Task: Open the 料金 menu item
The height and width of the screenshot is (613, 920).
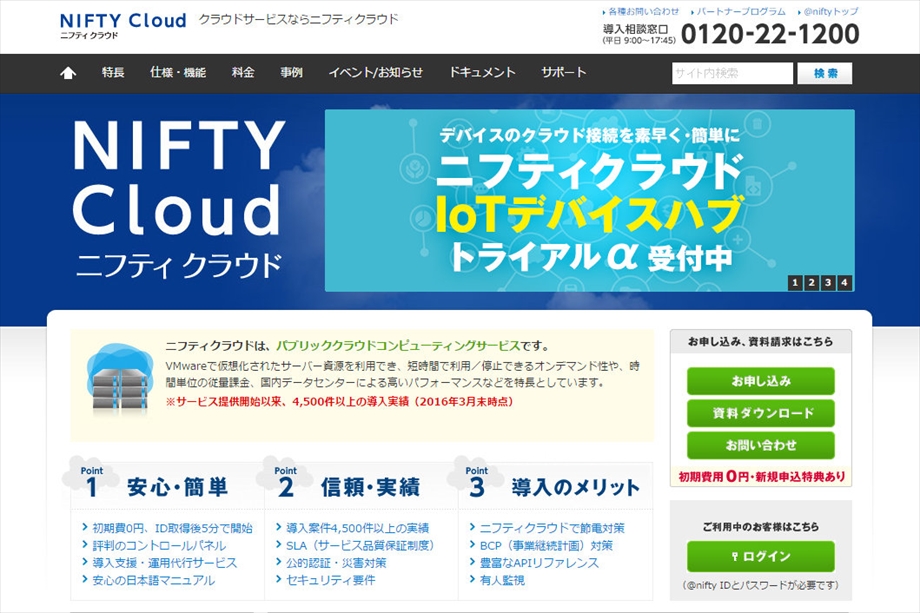Action: click(x=243, y=72)
